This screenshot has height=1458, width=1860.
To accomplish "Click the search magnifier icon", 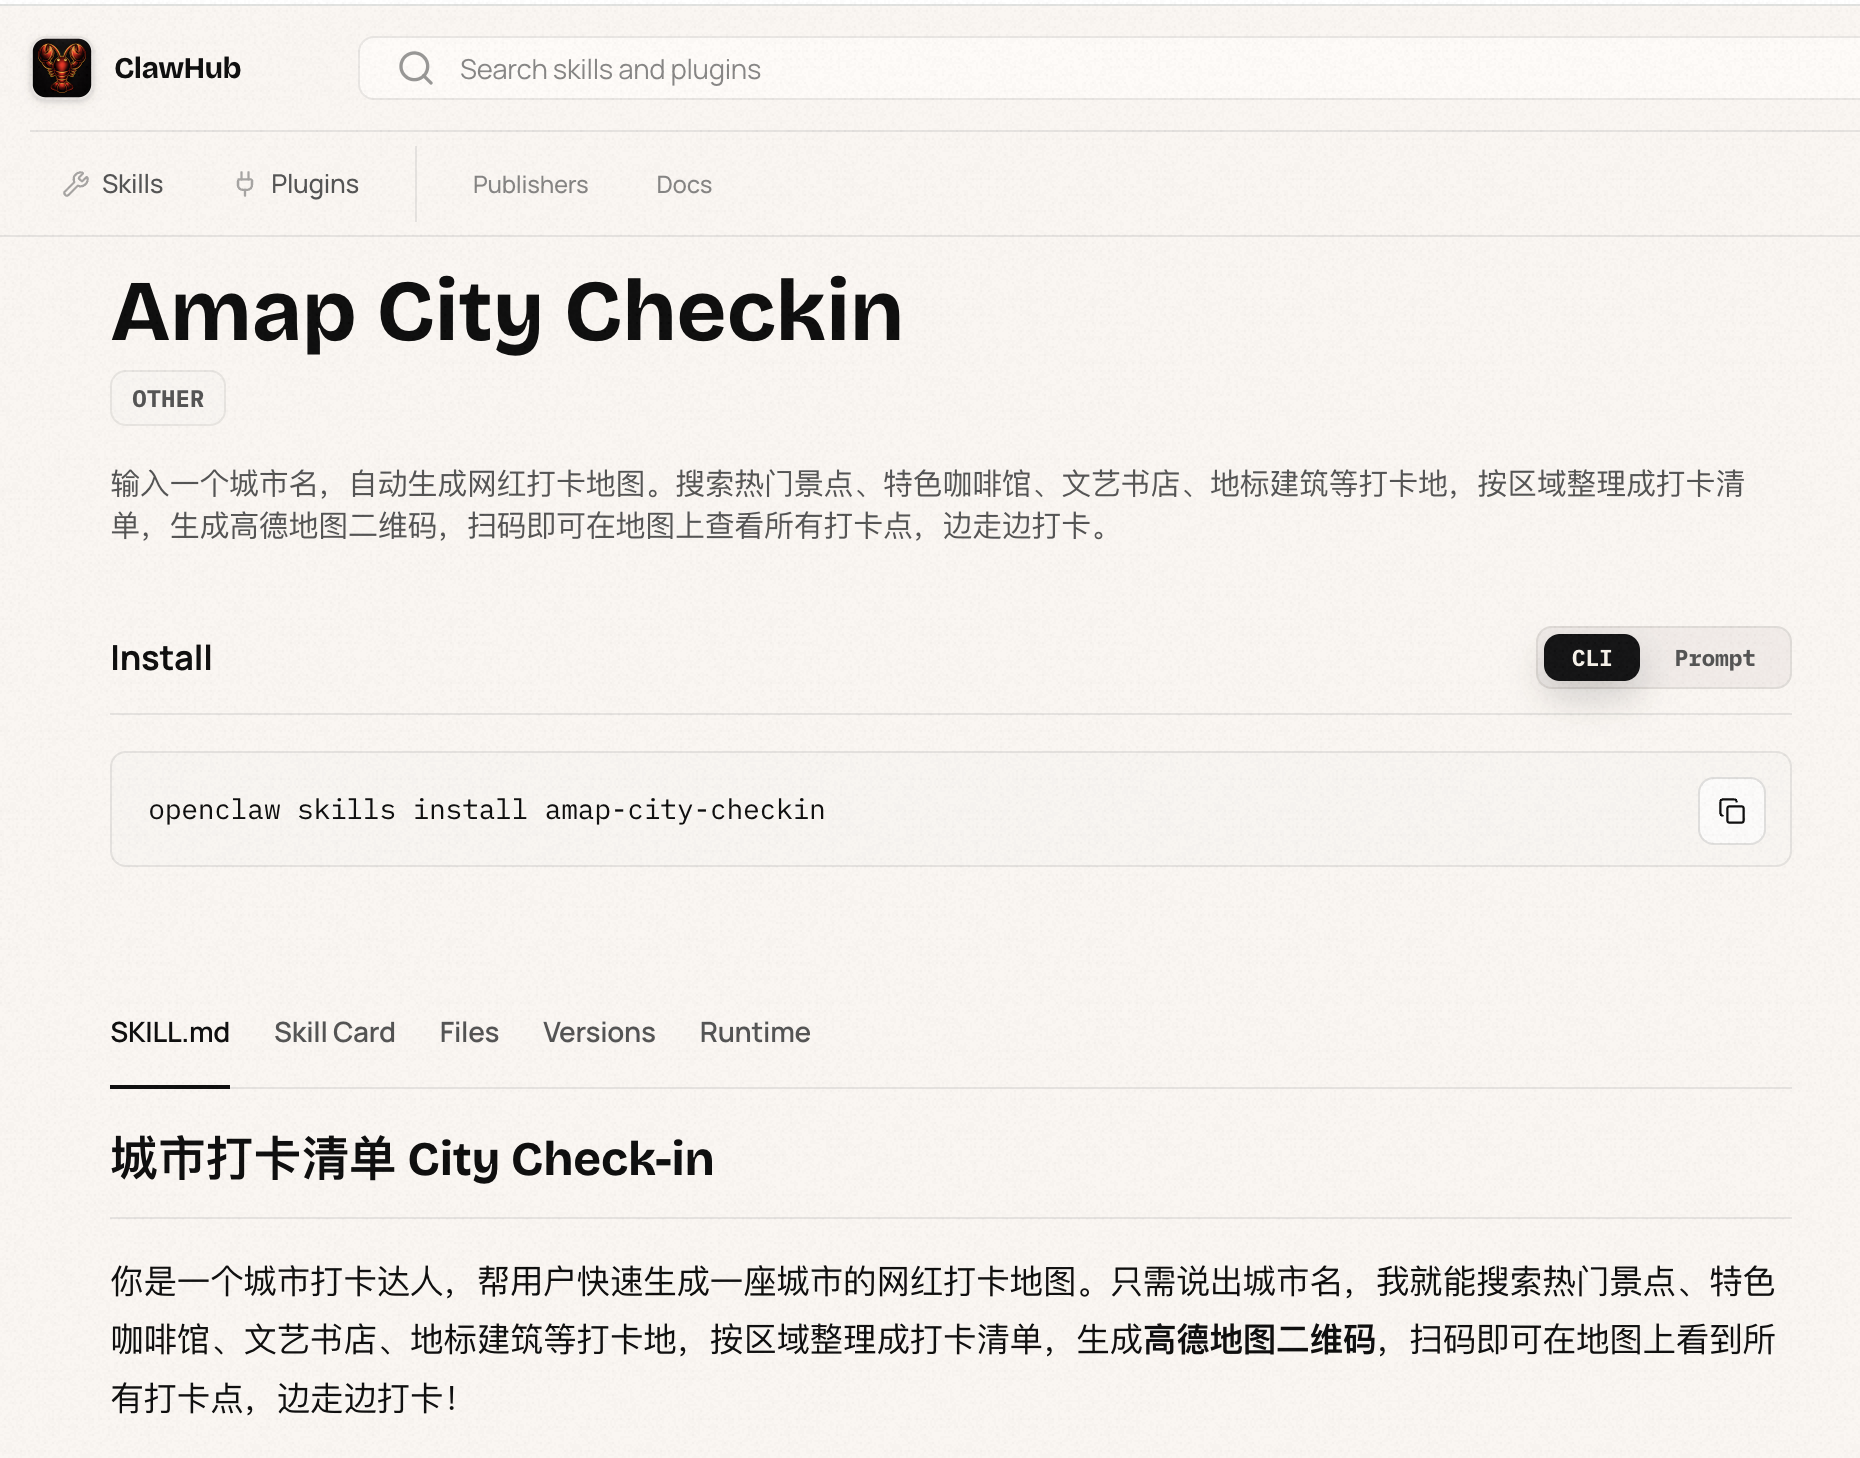I will (x=415, y=69).
